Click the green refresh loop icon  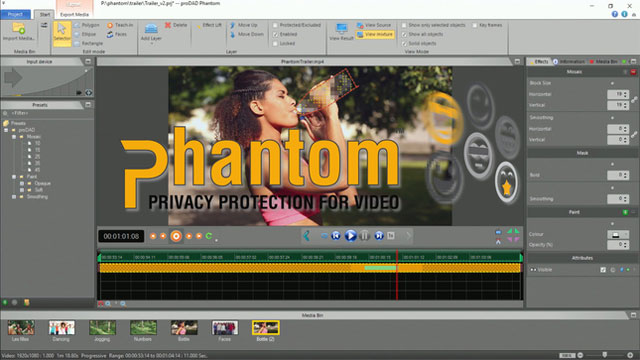pyautogui.click(x=209, y=236)
